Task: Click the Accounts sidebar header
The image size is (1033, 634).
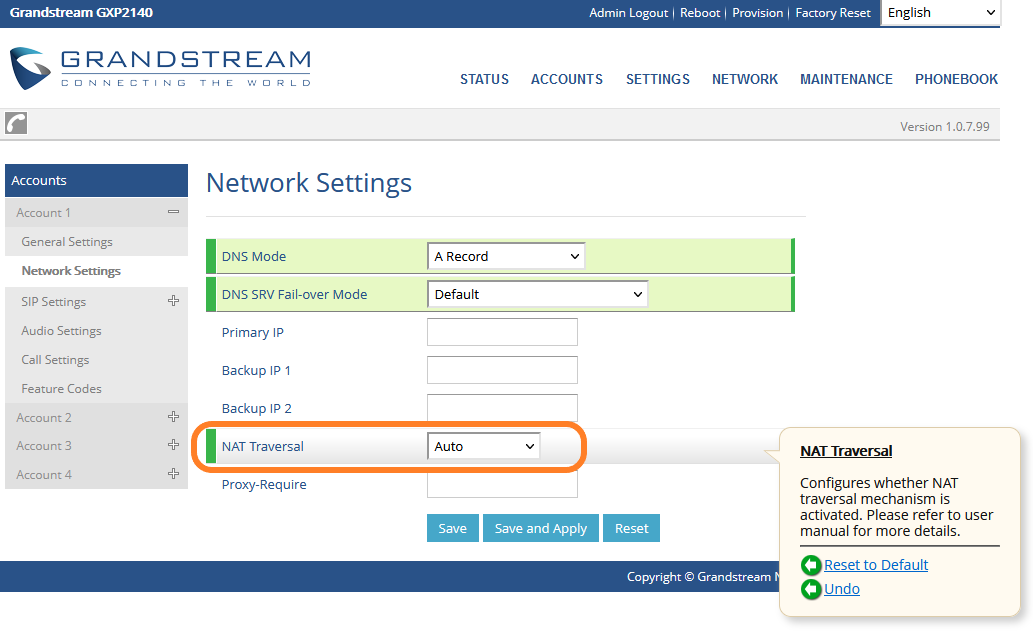Action: (96, 181)
